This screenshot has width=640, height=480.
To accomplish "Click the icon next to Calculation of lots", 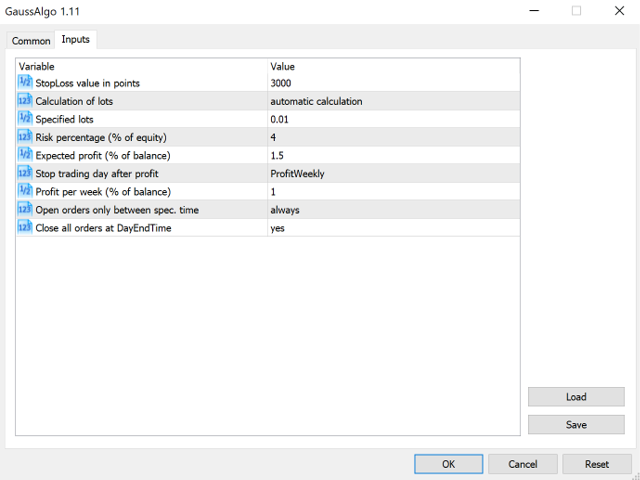I will [25, 101].
